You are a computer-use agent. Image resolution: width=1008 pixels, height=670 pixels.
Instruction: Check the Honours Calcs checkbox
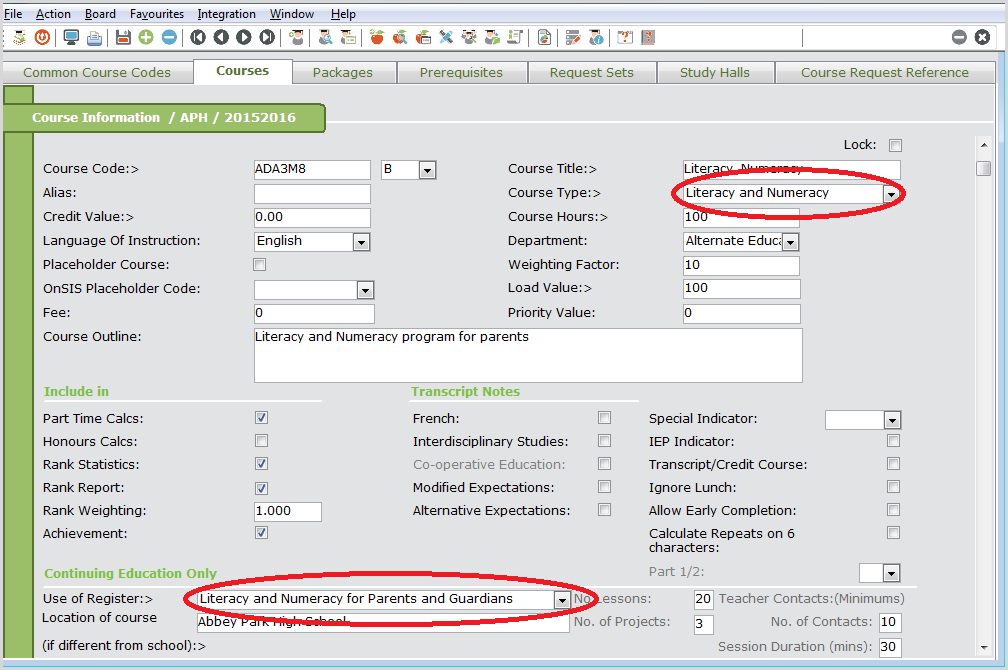pos(261,441)
